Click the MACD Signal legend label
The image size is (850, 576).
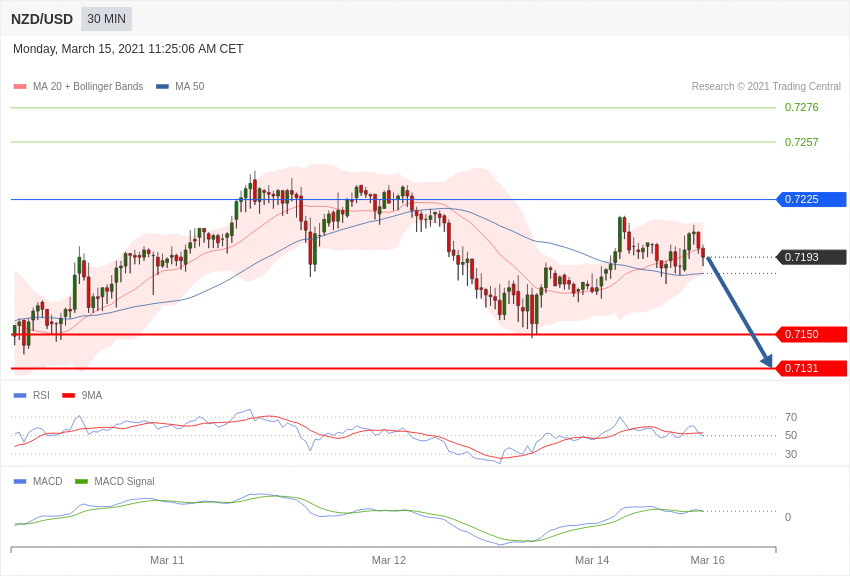click(x=124, y=481)
